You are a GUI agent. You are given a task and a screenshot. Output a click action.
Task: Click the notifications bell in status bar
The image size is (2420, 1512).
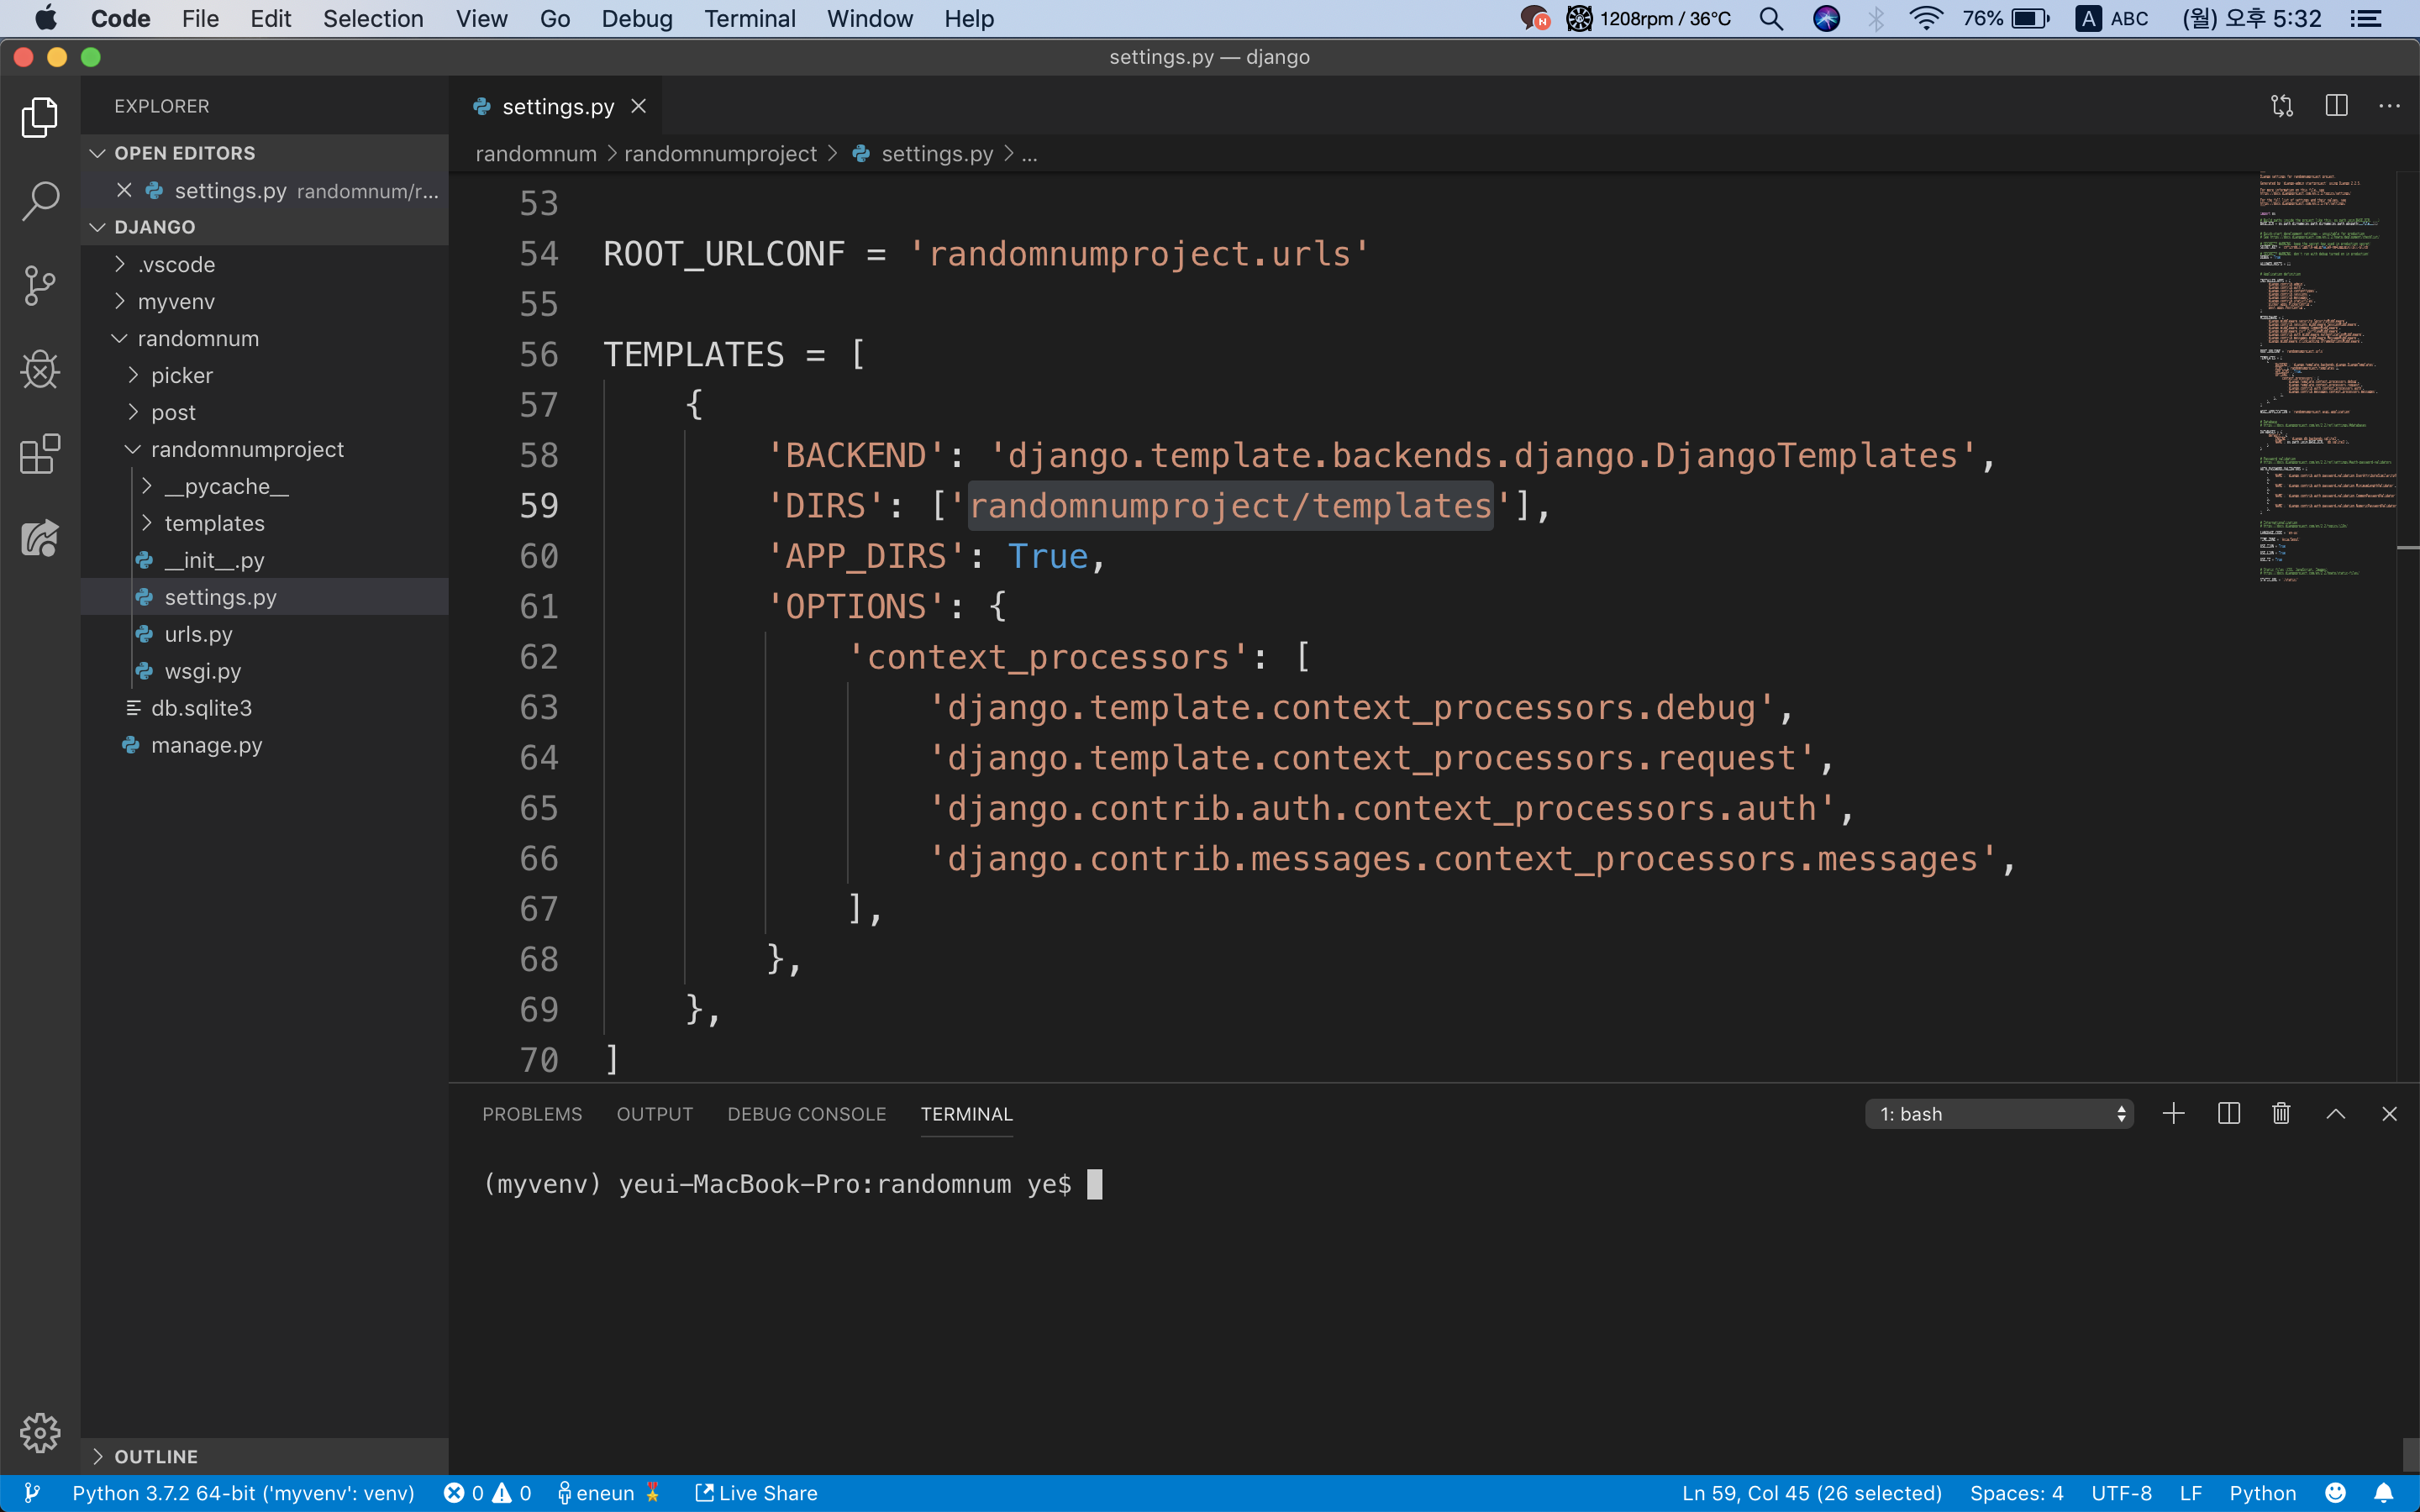(2384, 1493)
